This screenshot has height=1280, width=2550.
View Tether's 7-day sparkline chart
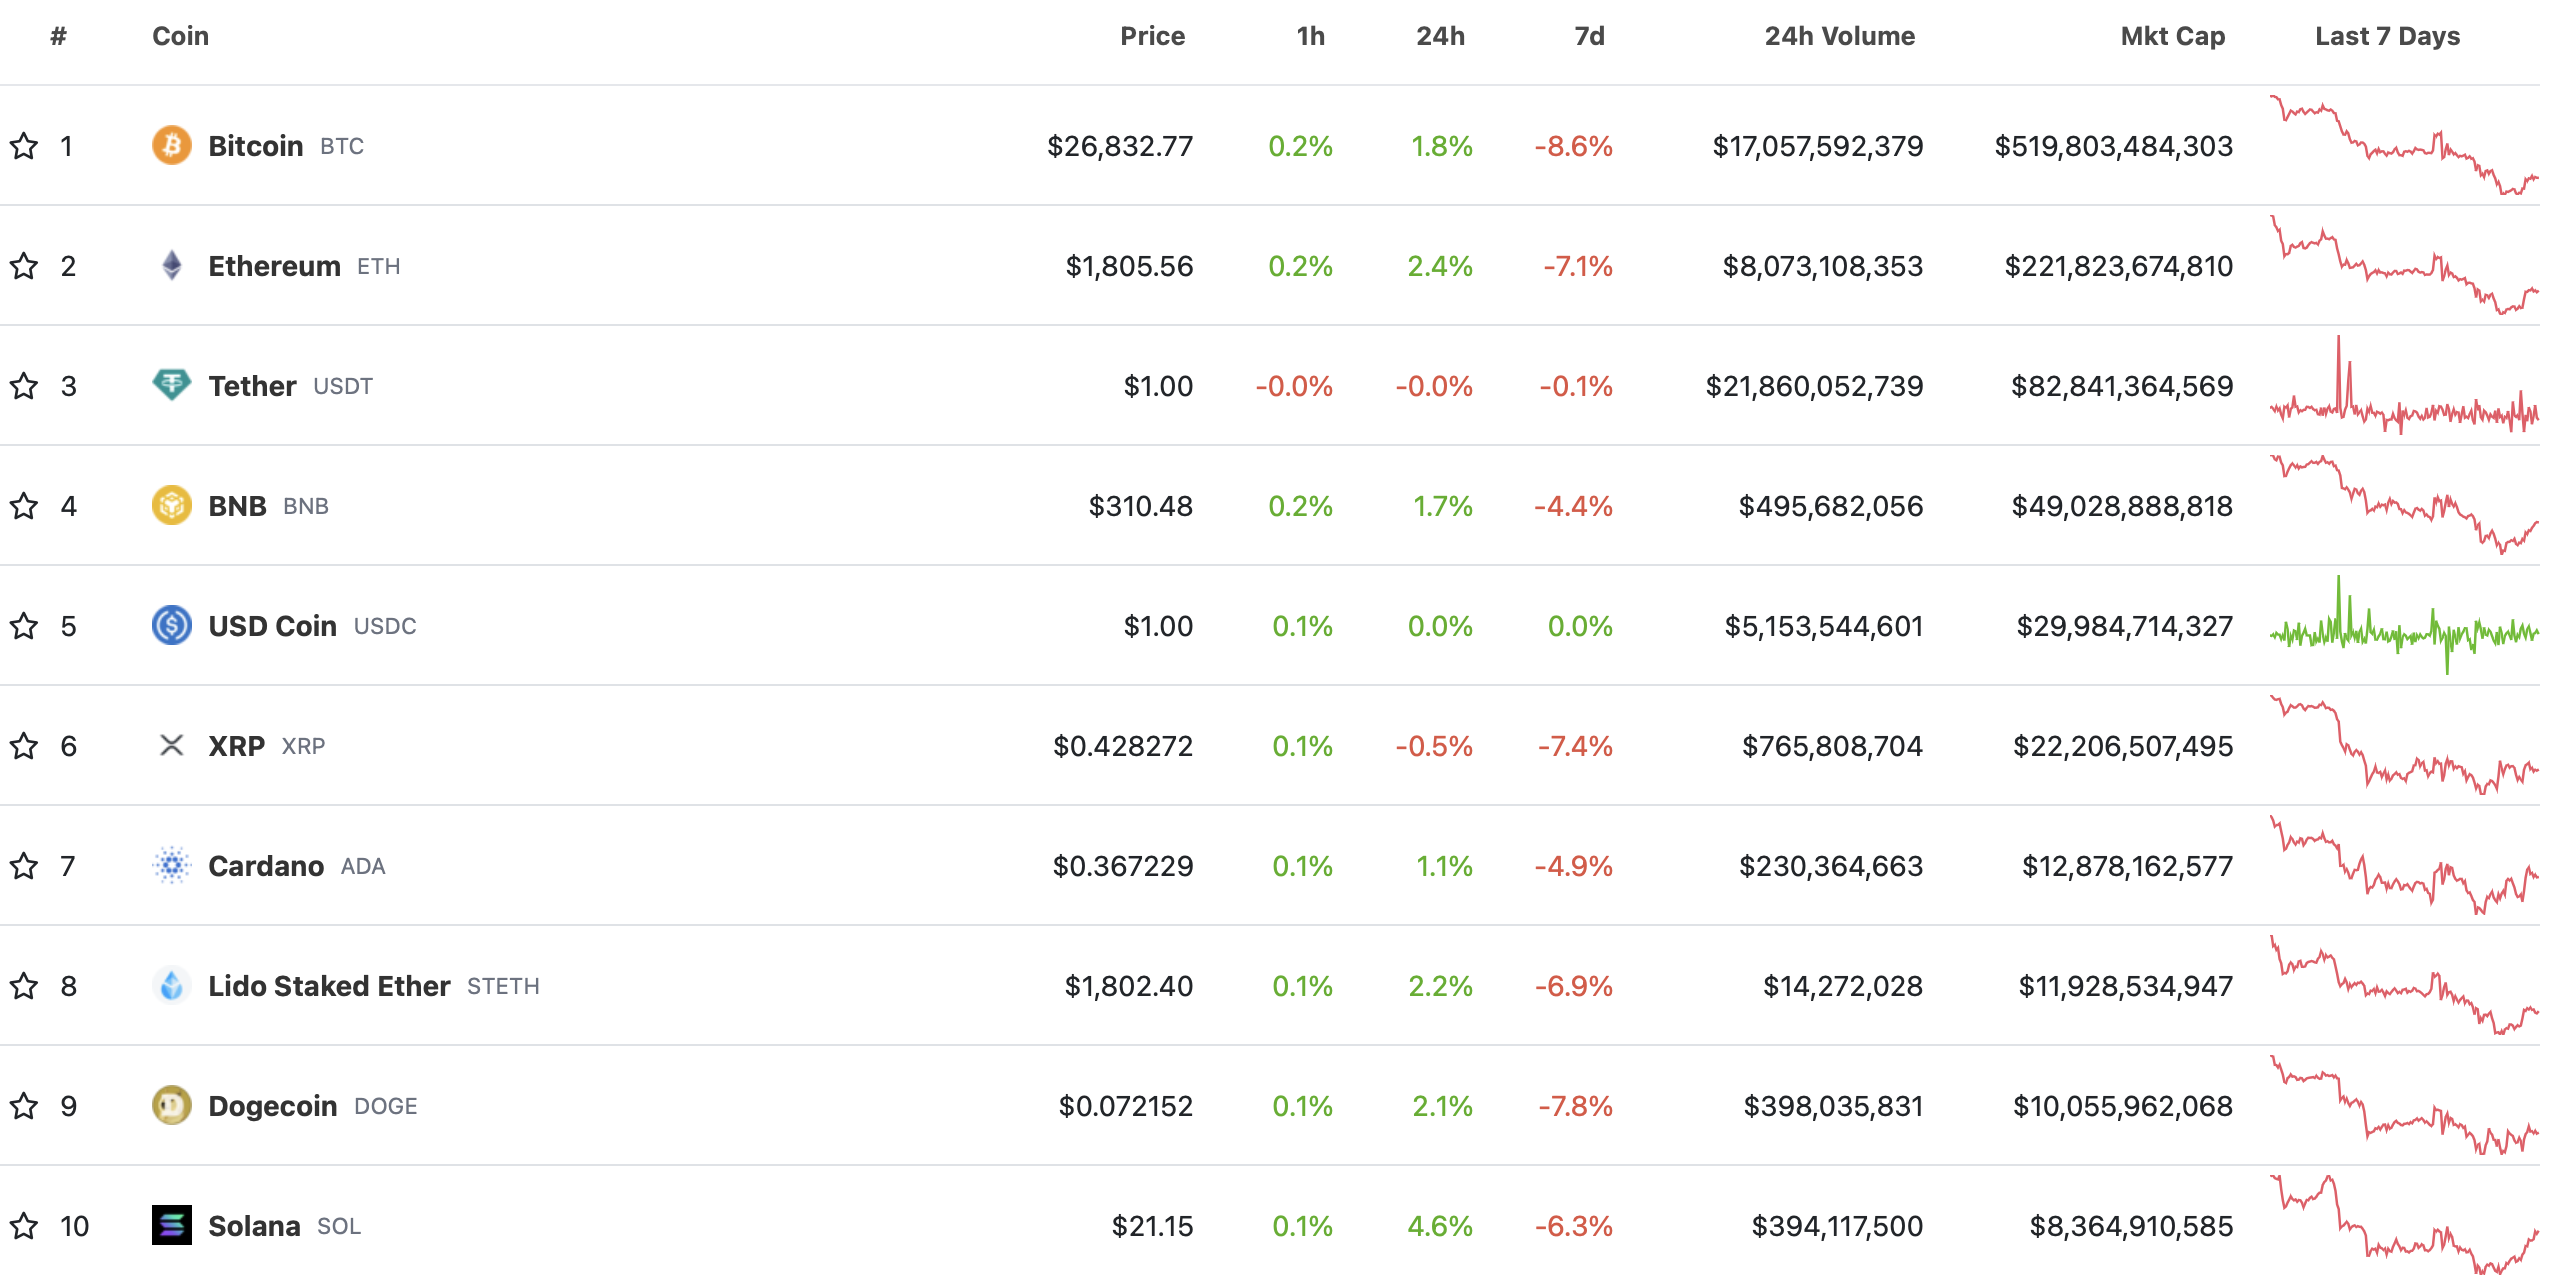tap(2404, 385)
